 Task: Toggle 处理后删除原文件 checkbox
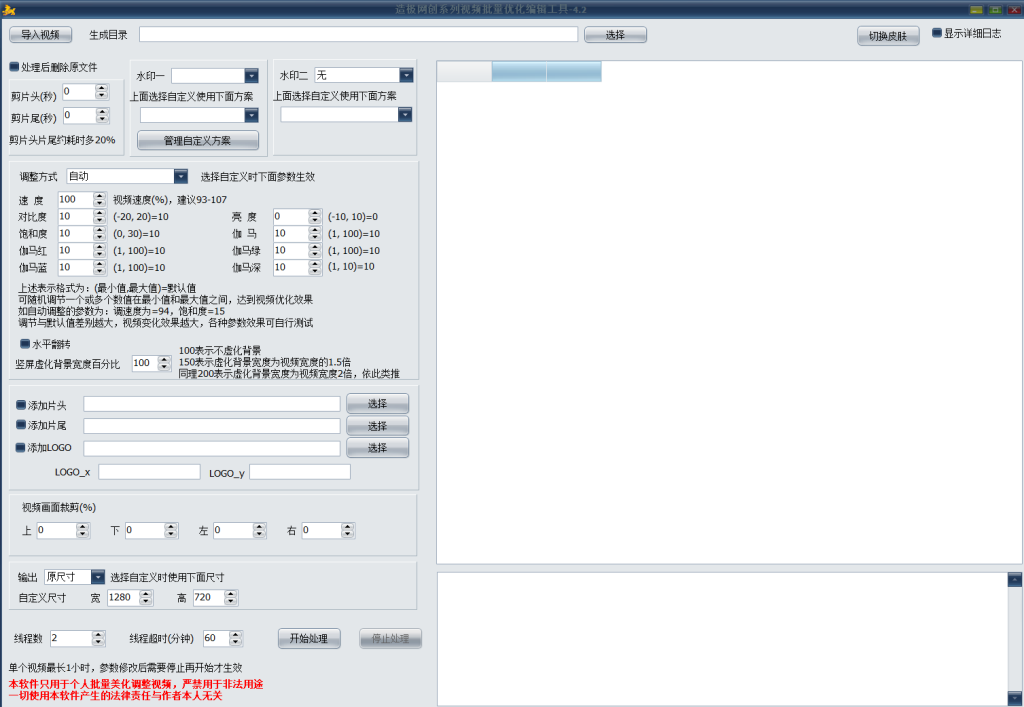[15, 67]
